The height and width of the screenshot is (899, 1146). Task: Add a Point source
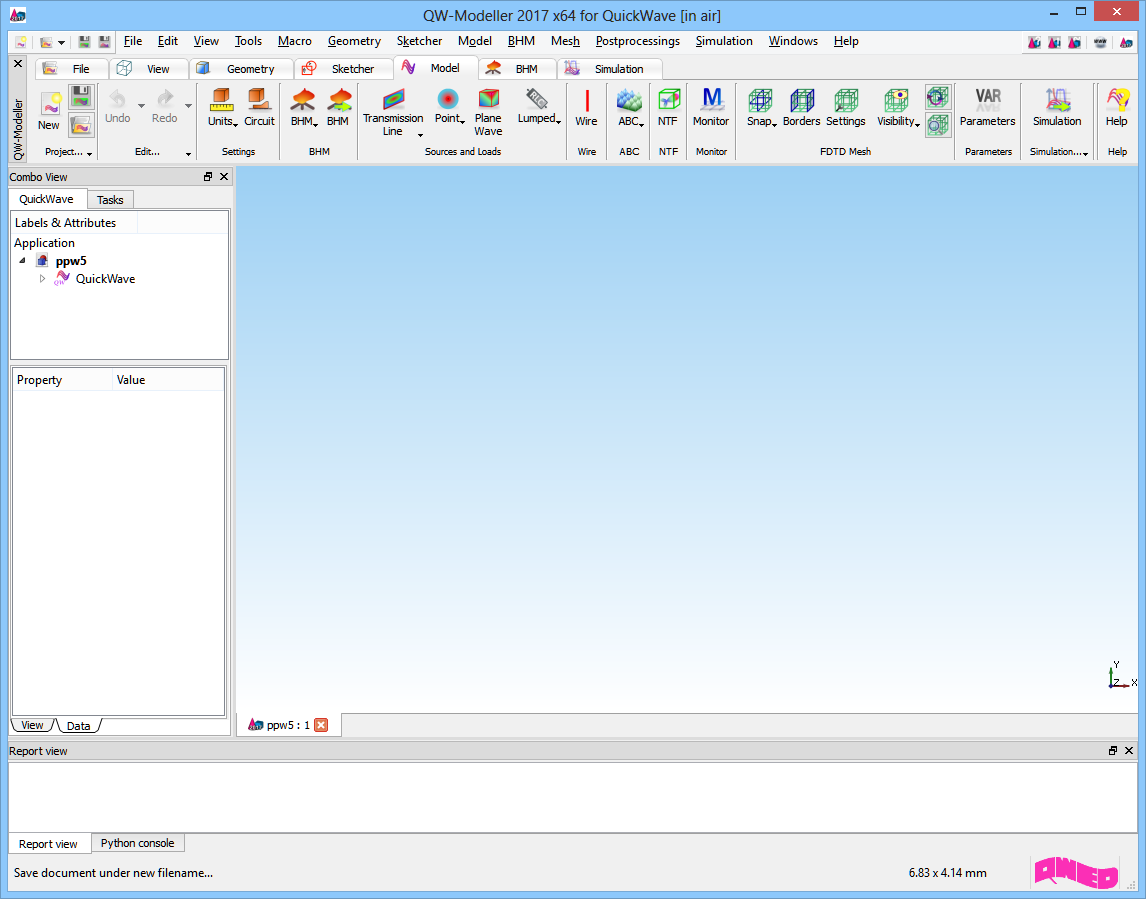click(x=449, y=107)
